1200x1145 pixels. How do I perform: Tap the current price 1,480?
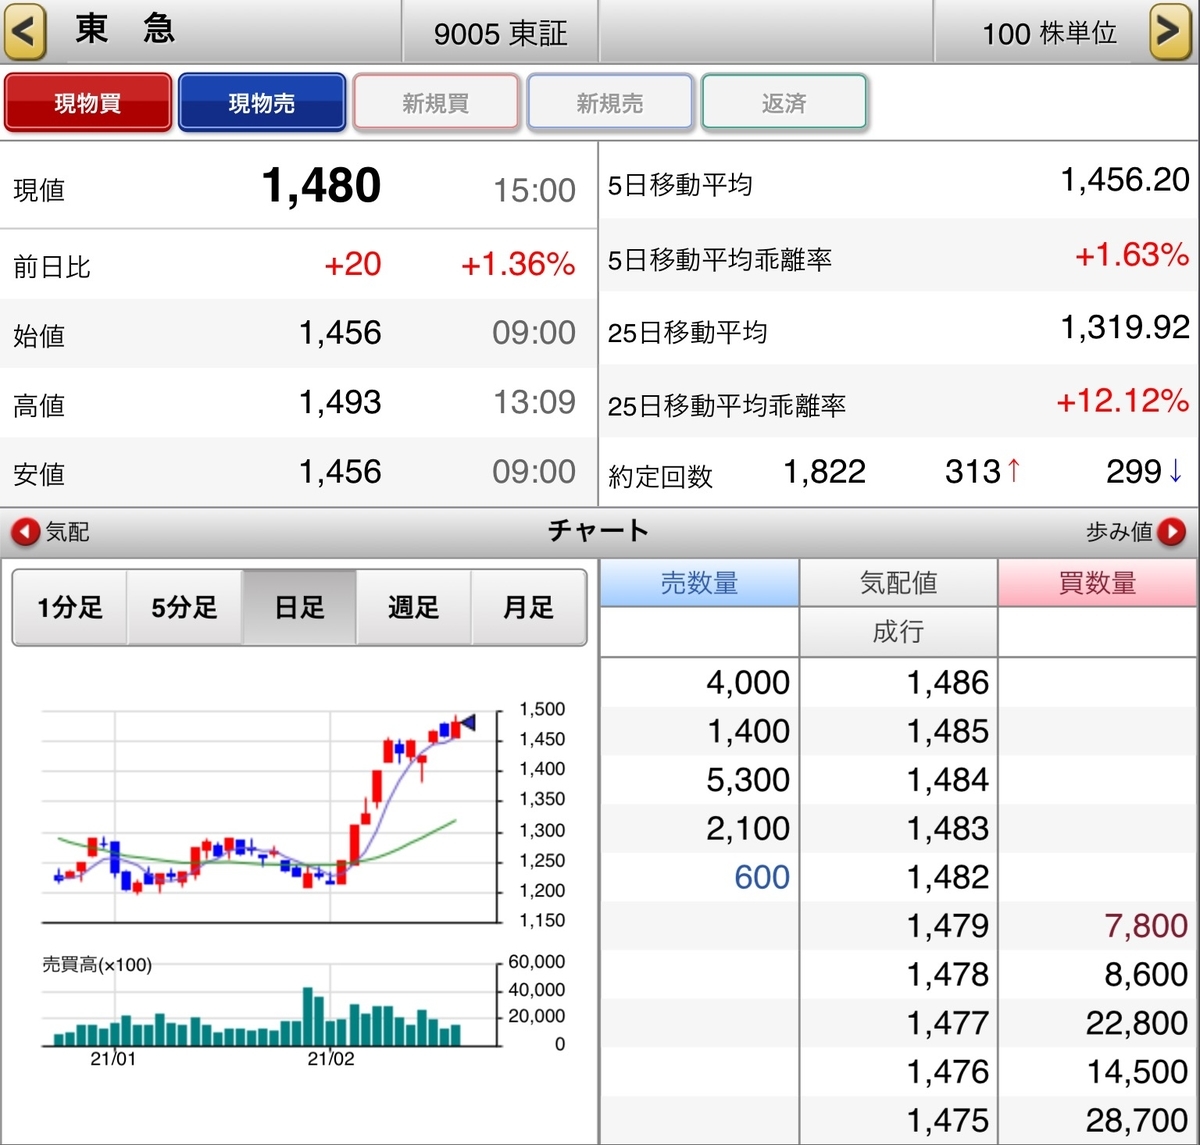pyautogui.click(x=321, y=186)
